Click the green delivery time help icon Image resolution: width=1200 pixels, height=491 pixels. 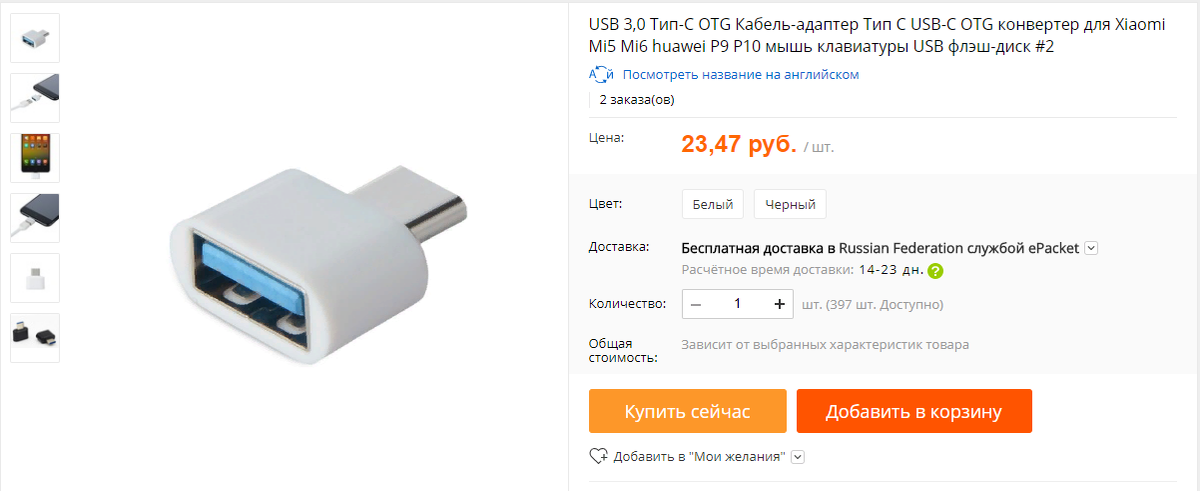click(x=936, y=271)
